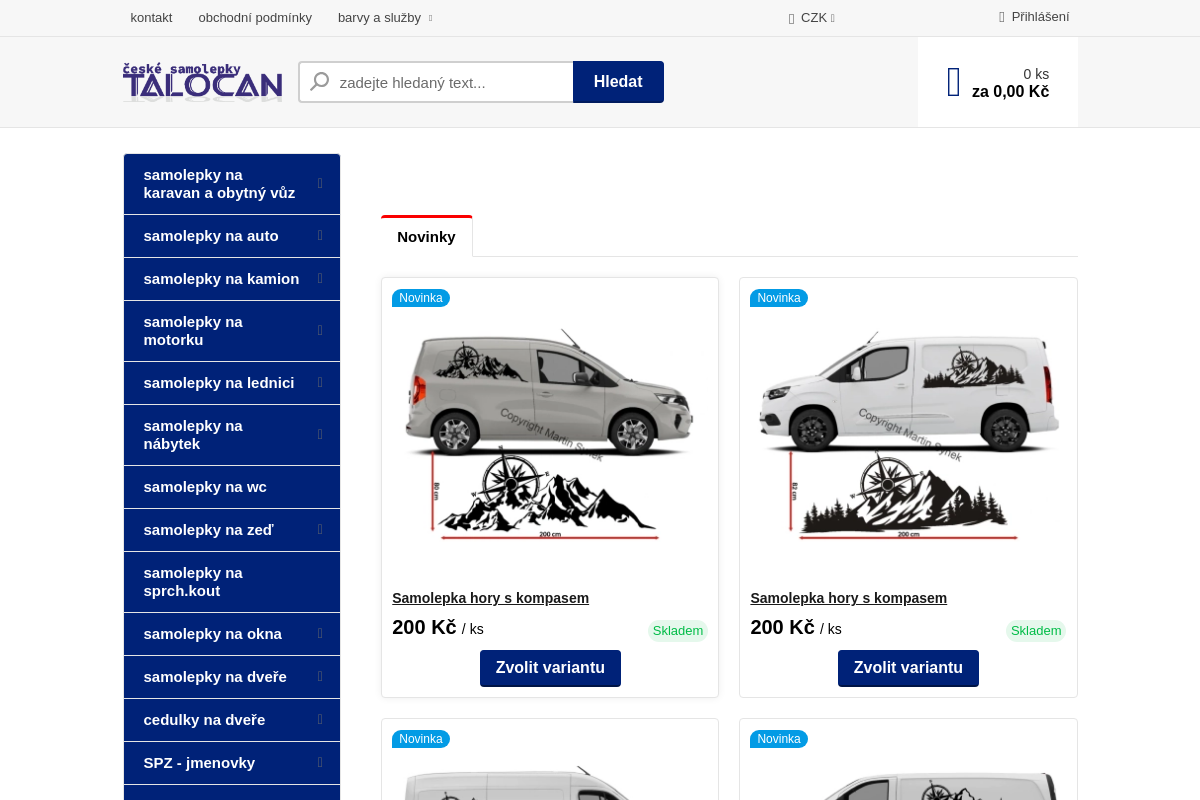Open the second Samolepka hory s kompasem link
The height and width of the screenshot is (800, 1200).
tap(848, 598)
